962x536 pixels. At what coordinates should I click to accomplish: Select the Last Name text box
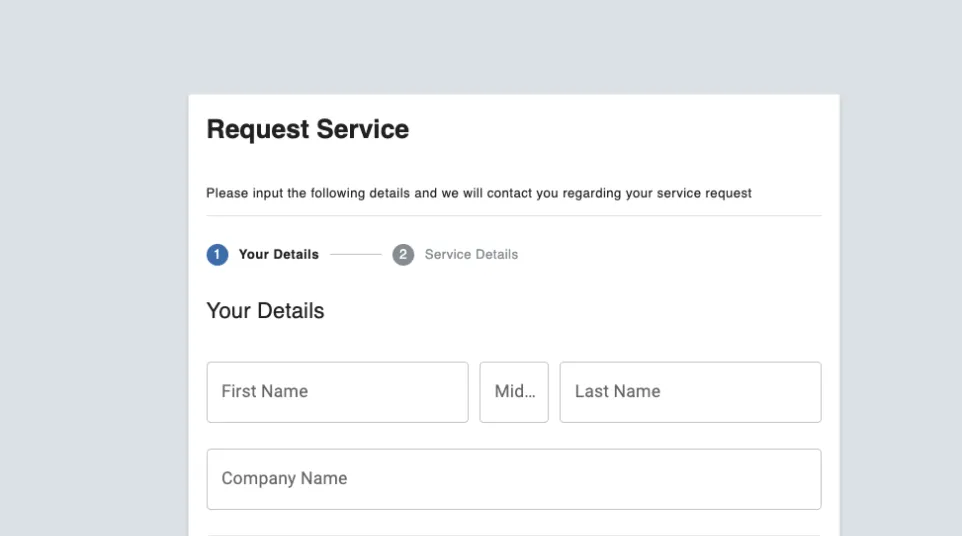pos(690,392)
